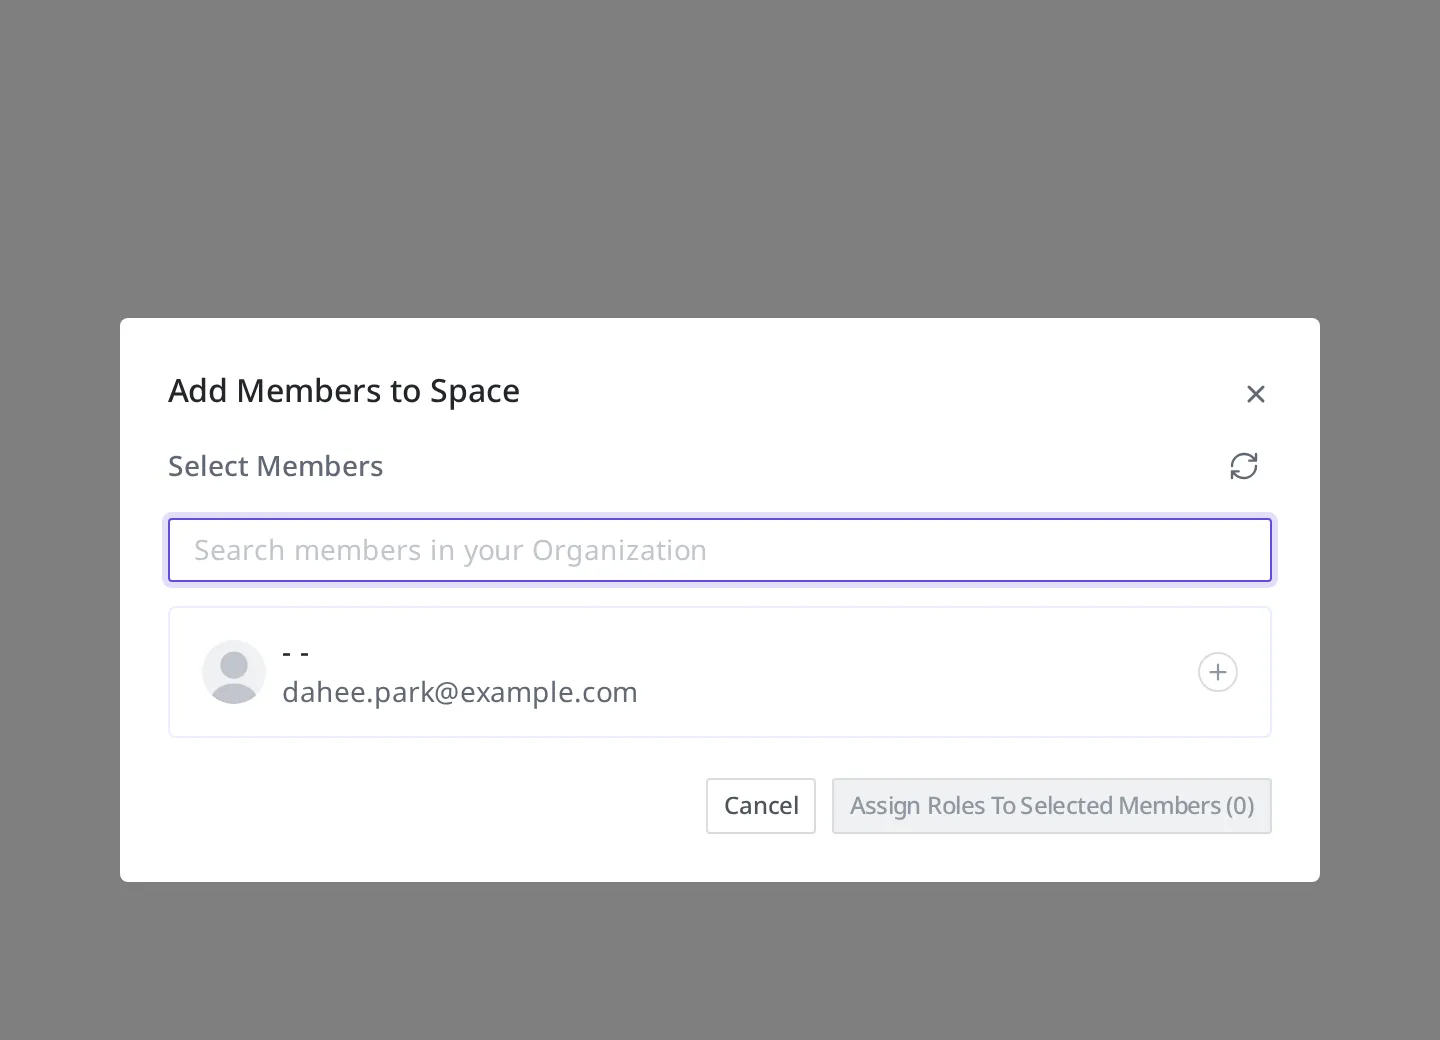
Task: Close the Add Members to Space dialog
Action: coord(1256,394)
